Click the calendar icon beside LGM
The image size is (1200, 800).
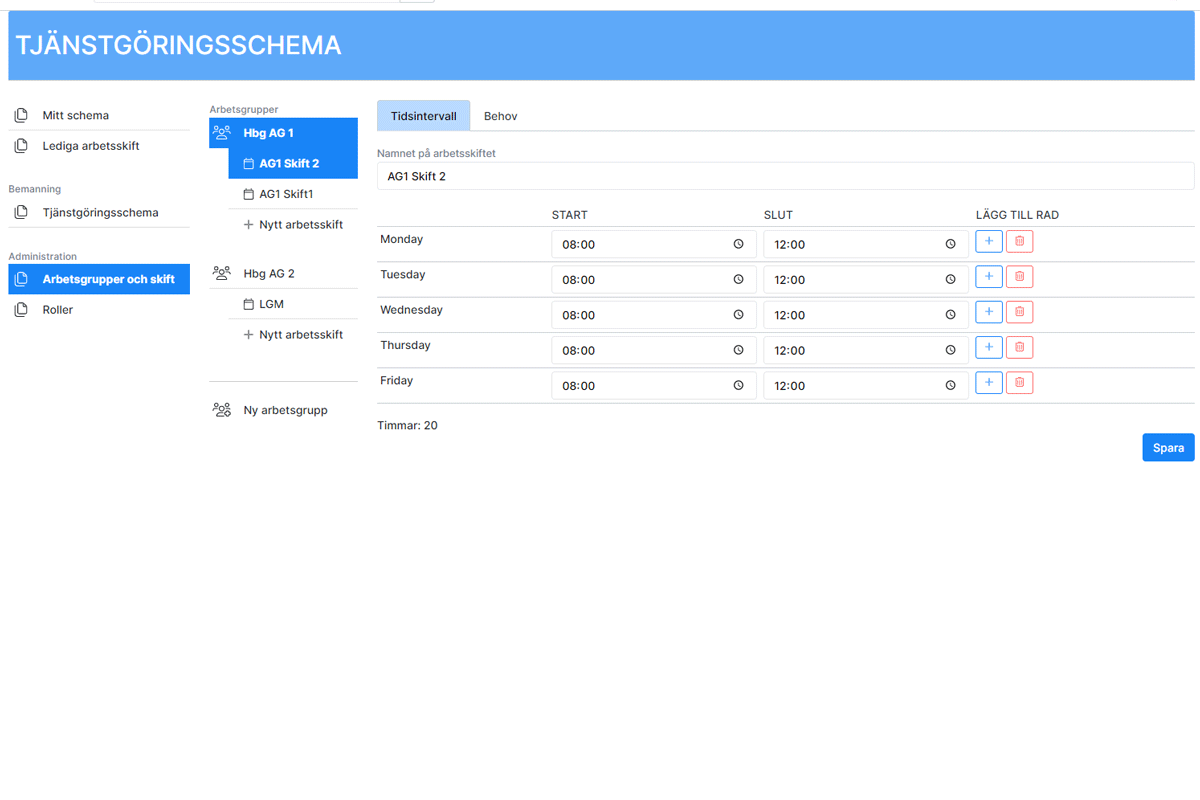(x=249, y=304)
